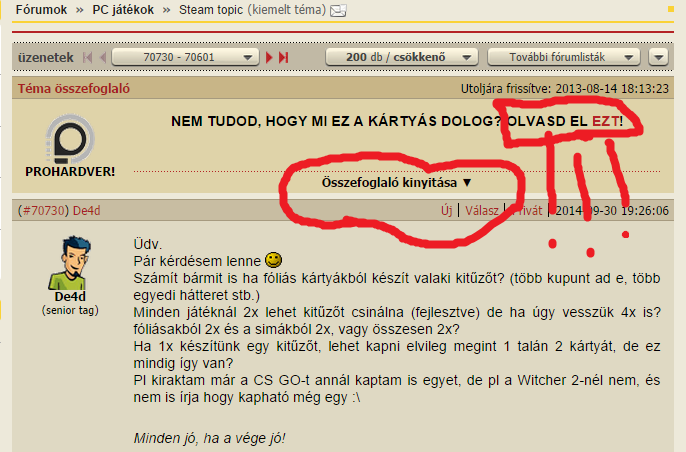Open message #70730 permalink
The height and width of the screenshot is (452, 686).
42,210
